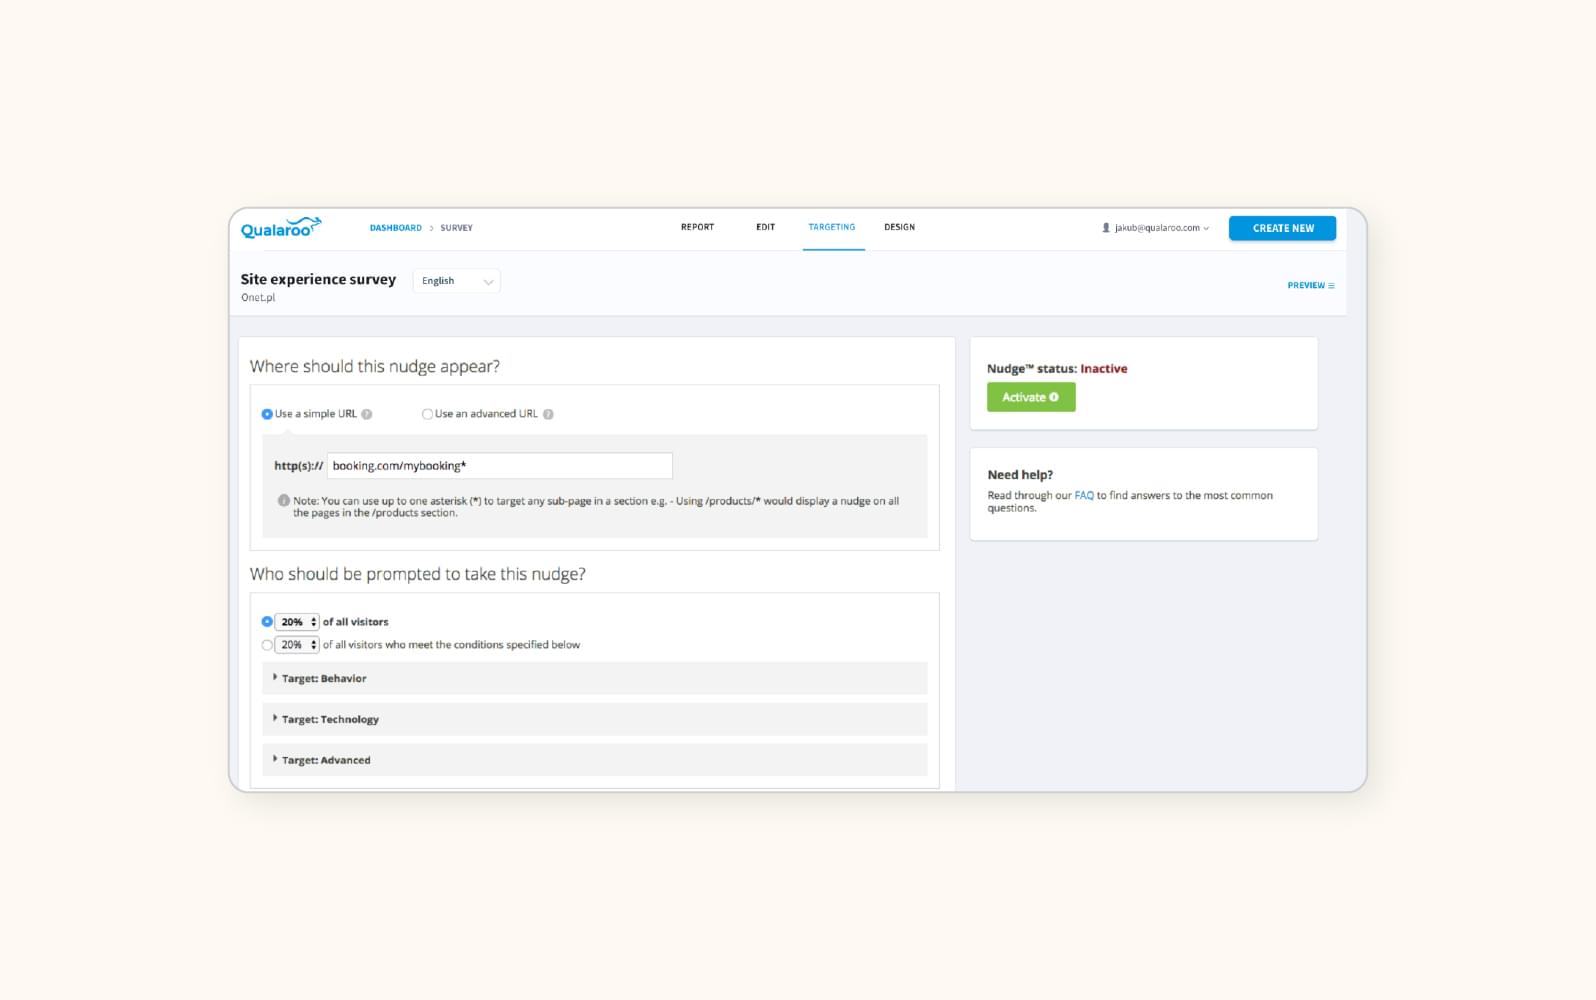Image resolution: width=1596 pixels, height=1000 pixels.
Task: Open the jakub@qualaroo.com account menu
Action: tap(1156, 228)
